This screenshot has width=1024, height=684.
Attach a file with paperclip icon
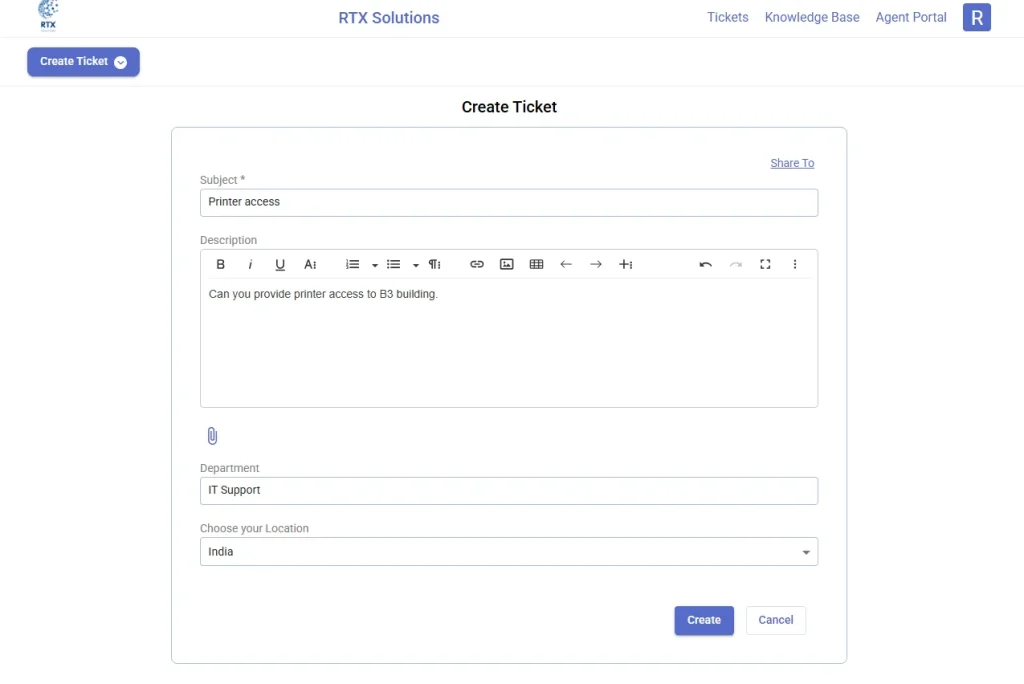pyautogui.click(x=212, y=436)
